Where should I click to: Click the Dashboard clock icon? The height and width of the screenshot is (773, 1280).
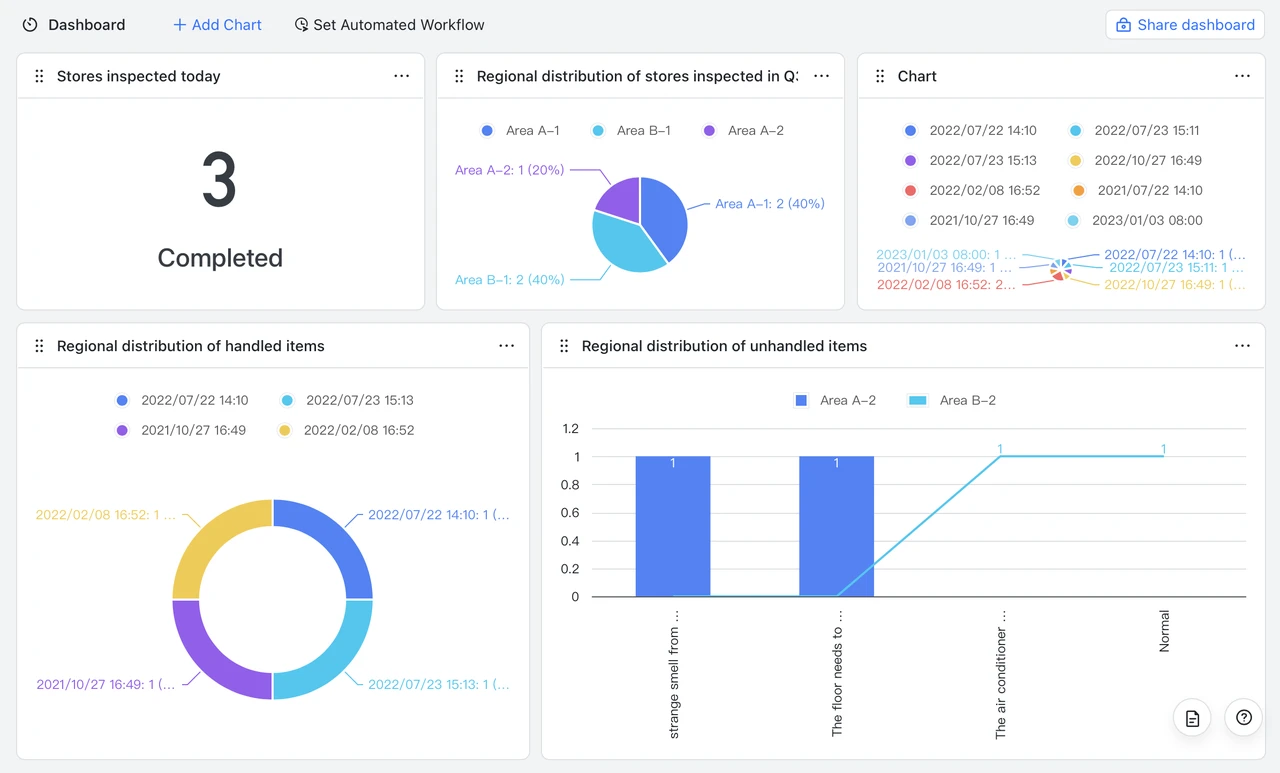coord(30,25)
